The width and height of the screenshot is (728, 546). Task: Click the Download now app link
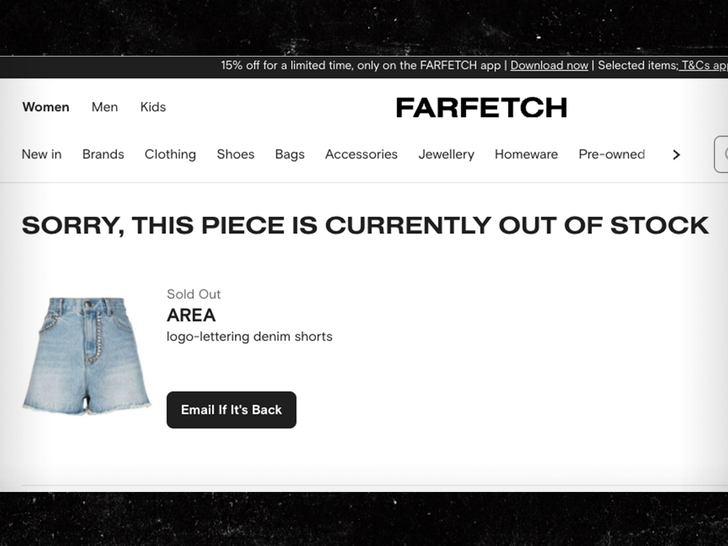[549, 66]
